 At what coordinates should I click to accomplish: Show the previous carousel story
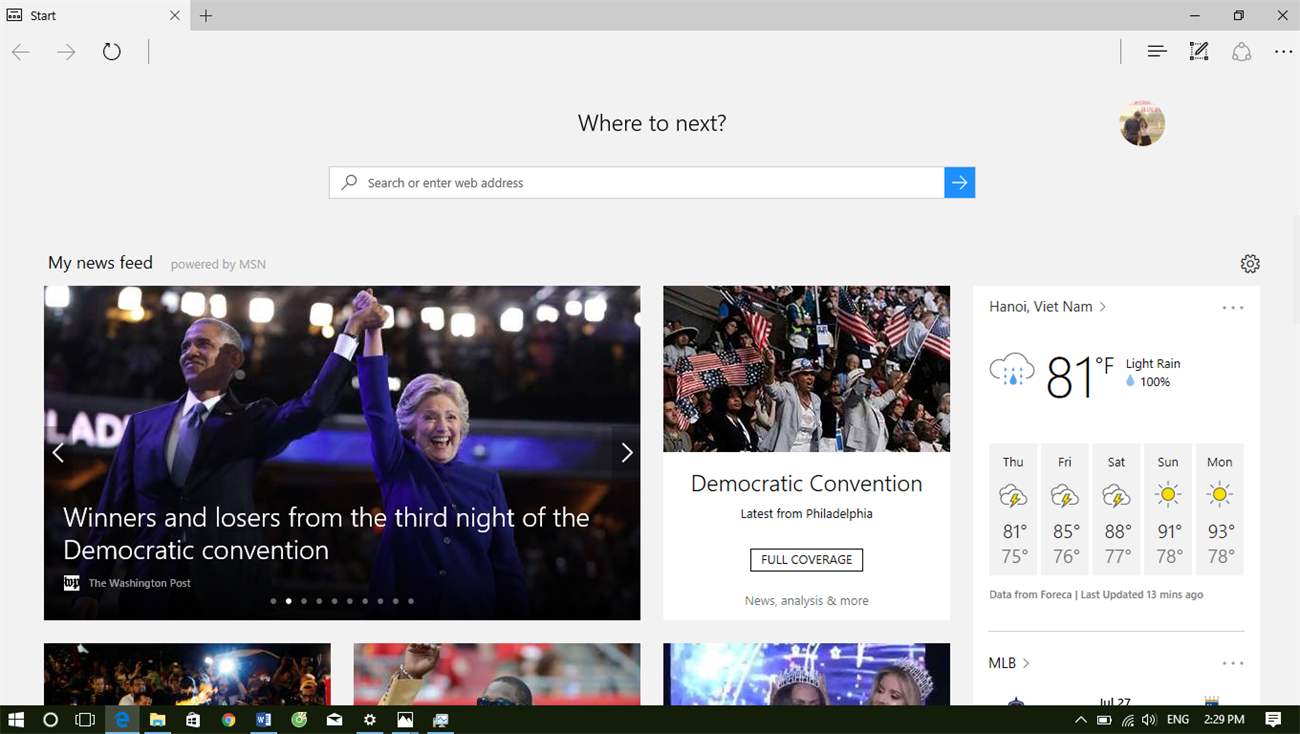58,453
